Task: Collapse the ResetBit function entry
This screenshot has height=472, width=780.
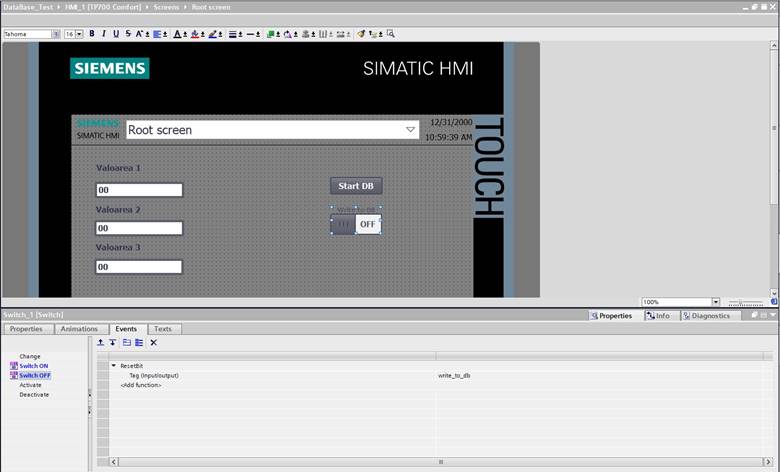Action: 114,366
